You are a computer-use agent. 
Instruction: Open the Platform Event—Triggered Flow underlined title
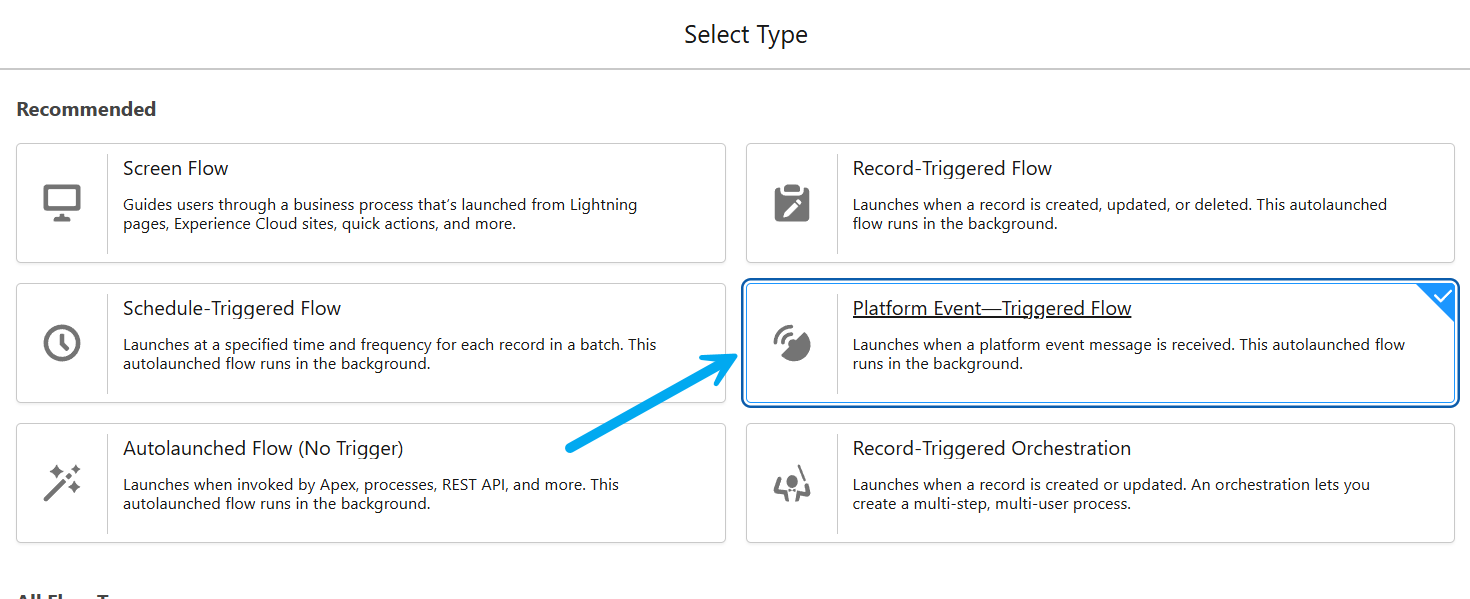[992, 308]
